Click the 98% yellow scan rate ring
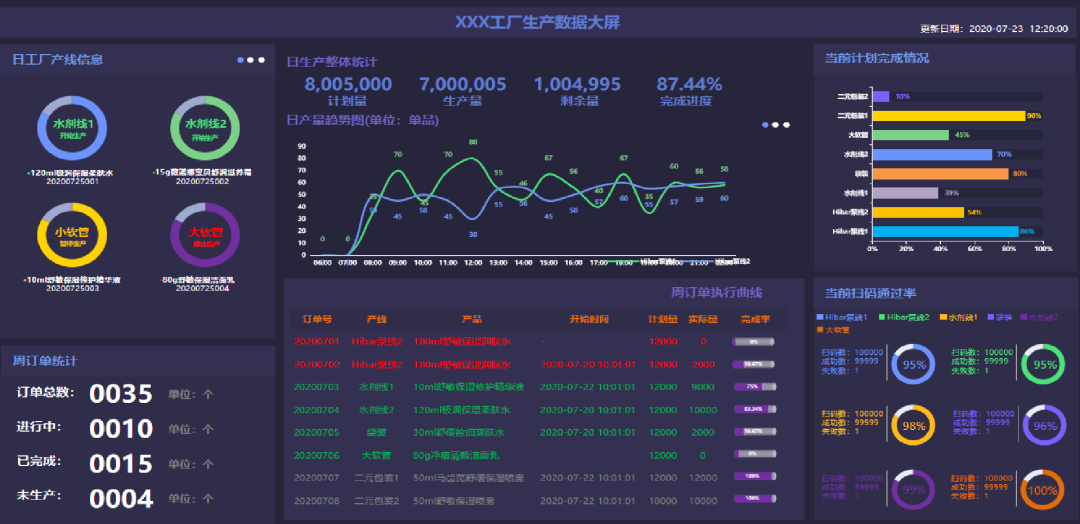The height and width of the screenshot is (524, 1080). point(913,425)
